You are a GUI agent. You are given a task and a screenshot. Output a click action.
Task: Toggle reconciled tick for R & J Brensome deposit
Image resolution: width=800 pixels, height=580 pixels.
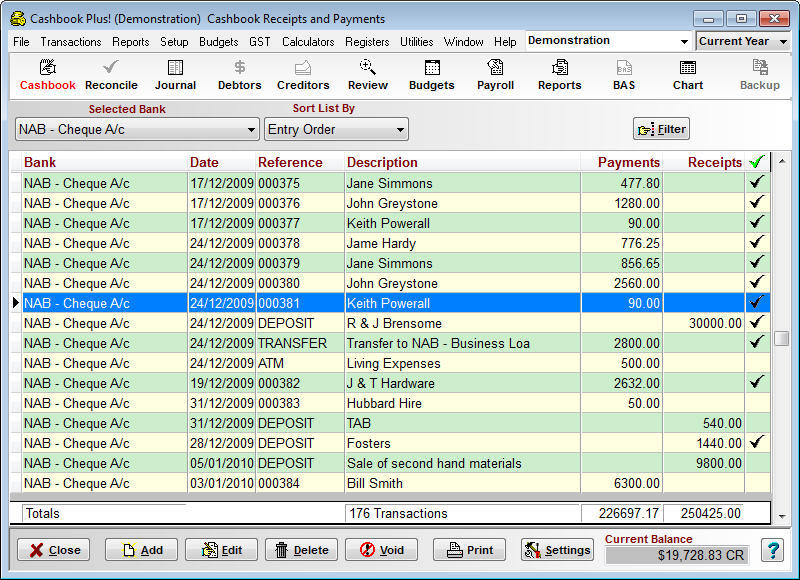click(x=757, y=322)
